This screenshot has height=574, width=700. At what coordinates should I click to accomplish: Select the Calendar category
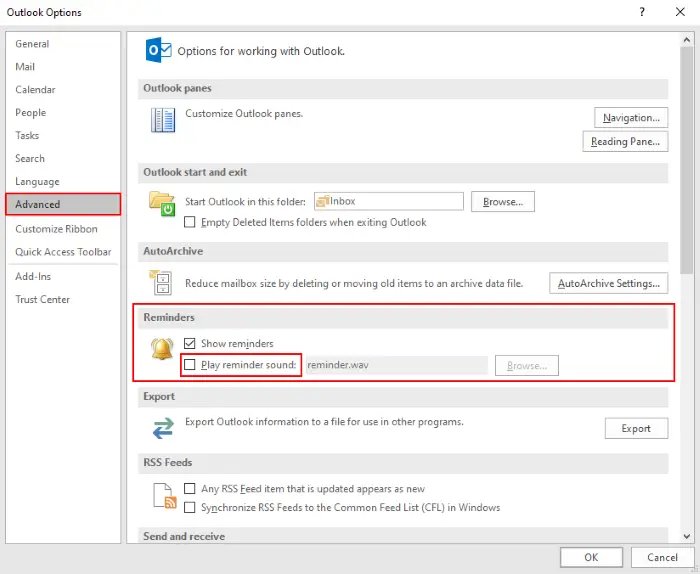[63, 89]
